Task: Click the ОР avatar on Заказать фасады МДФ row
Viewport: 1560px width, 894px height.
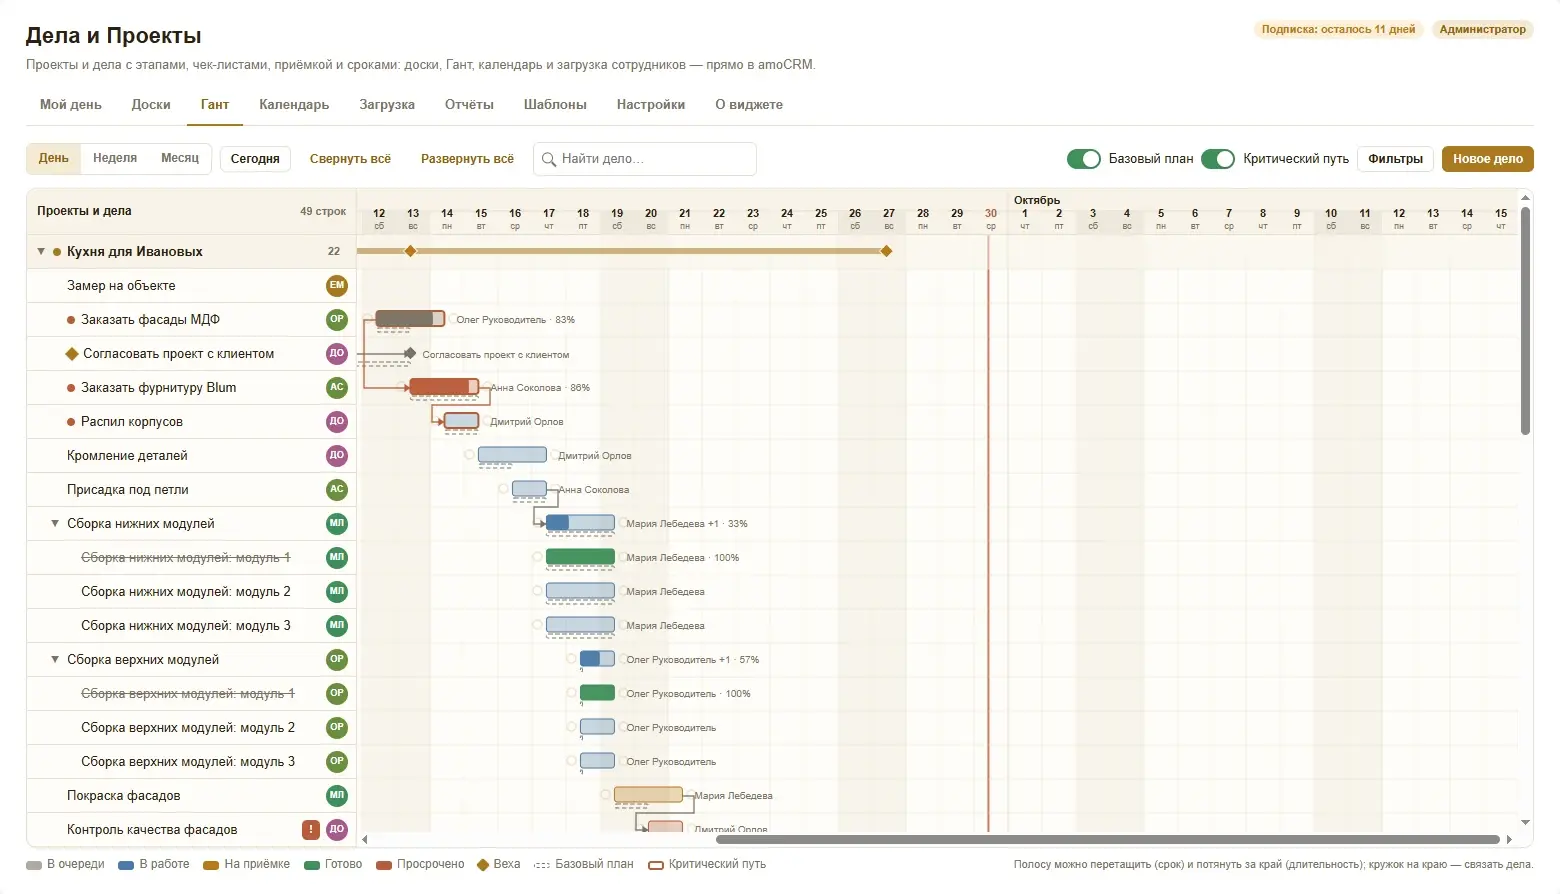Action: click(337, 320)
